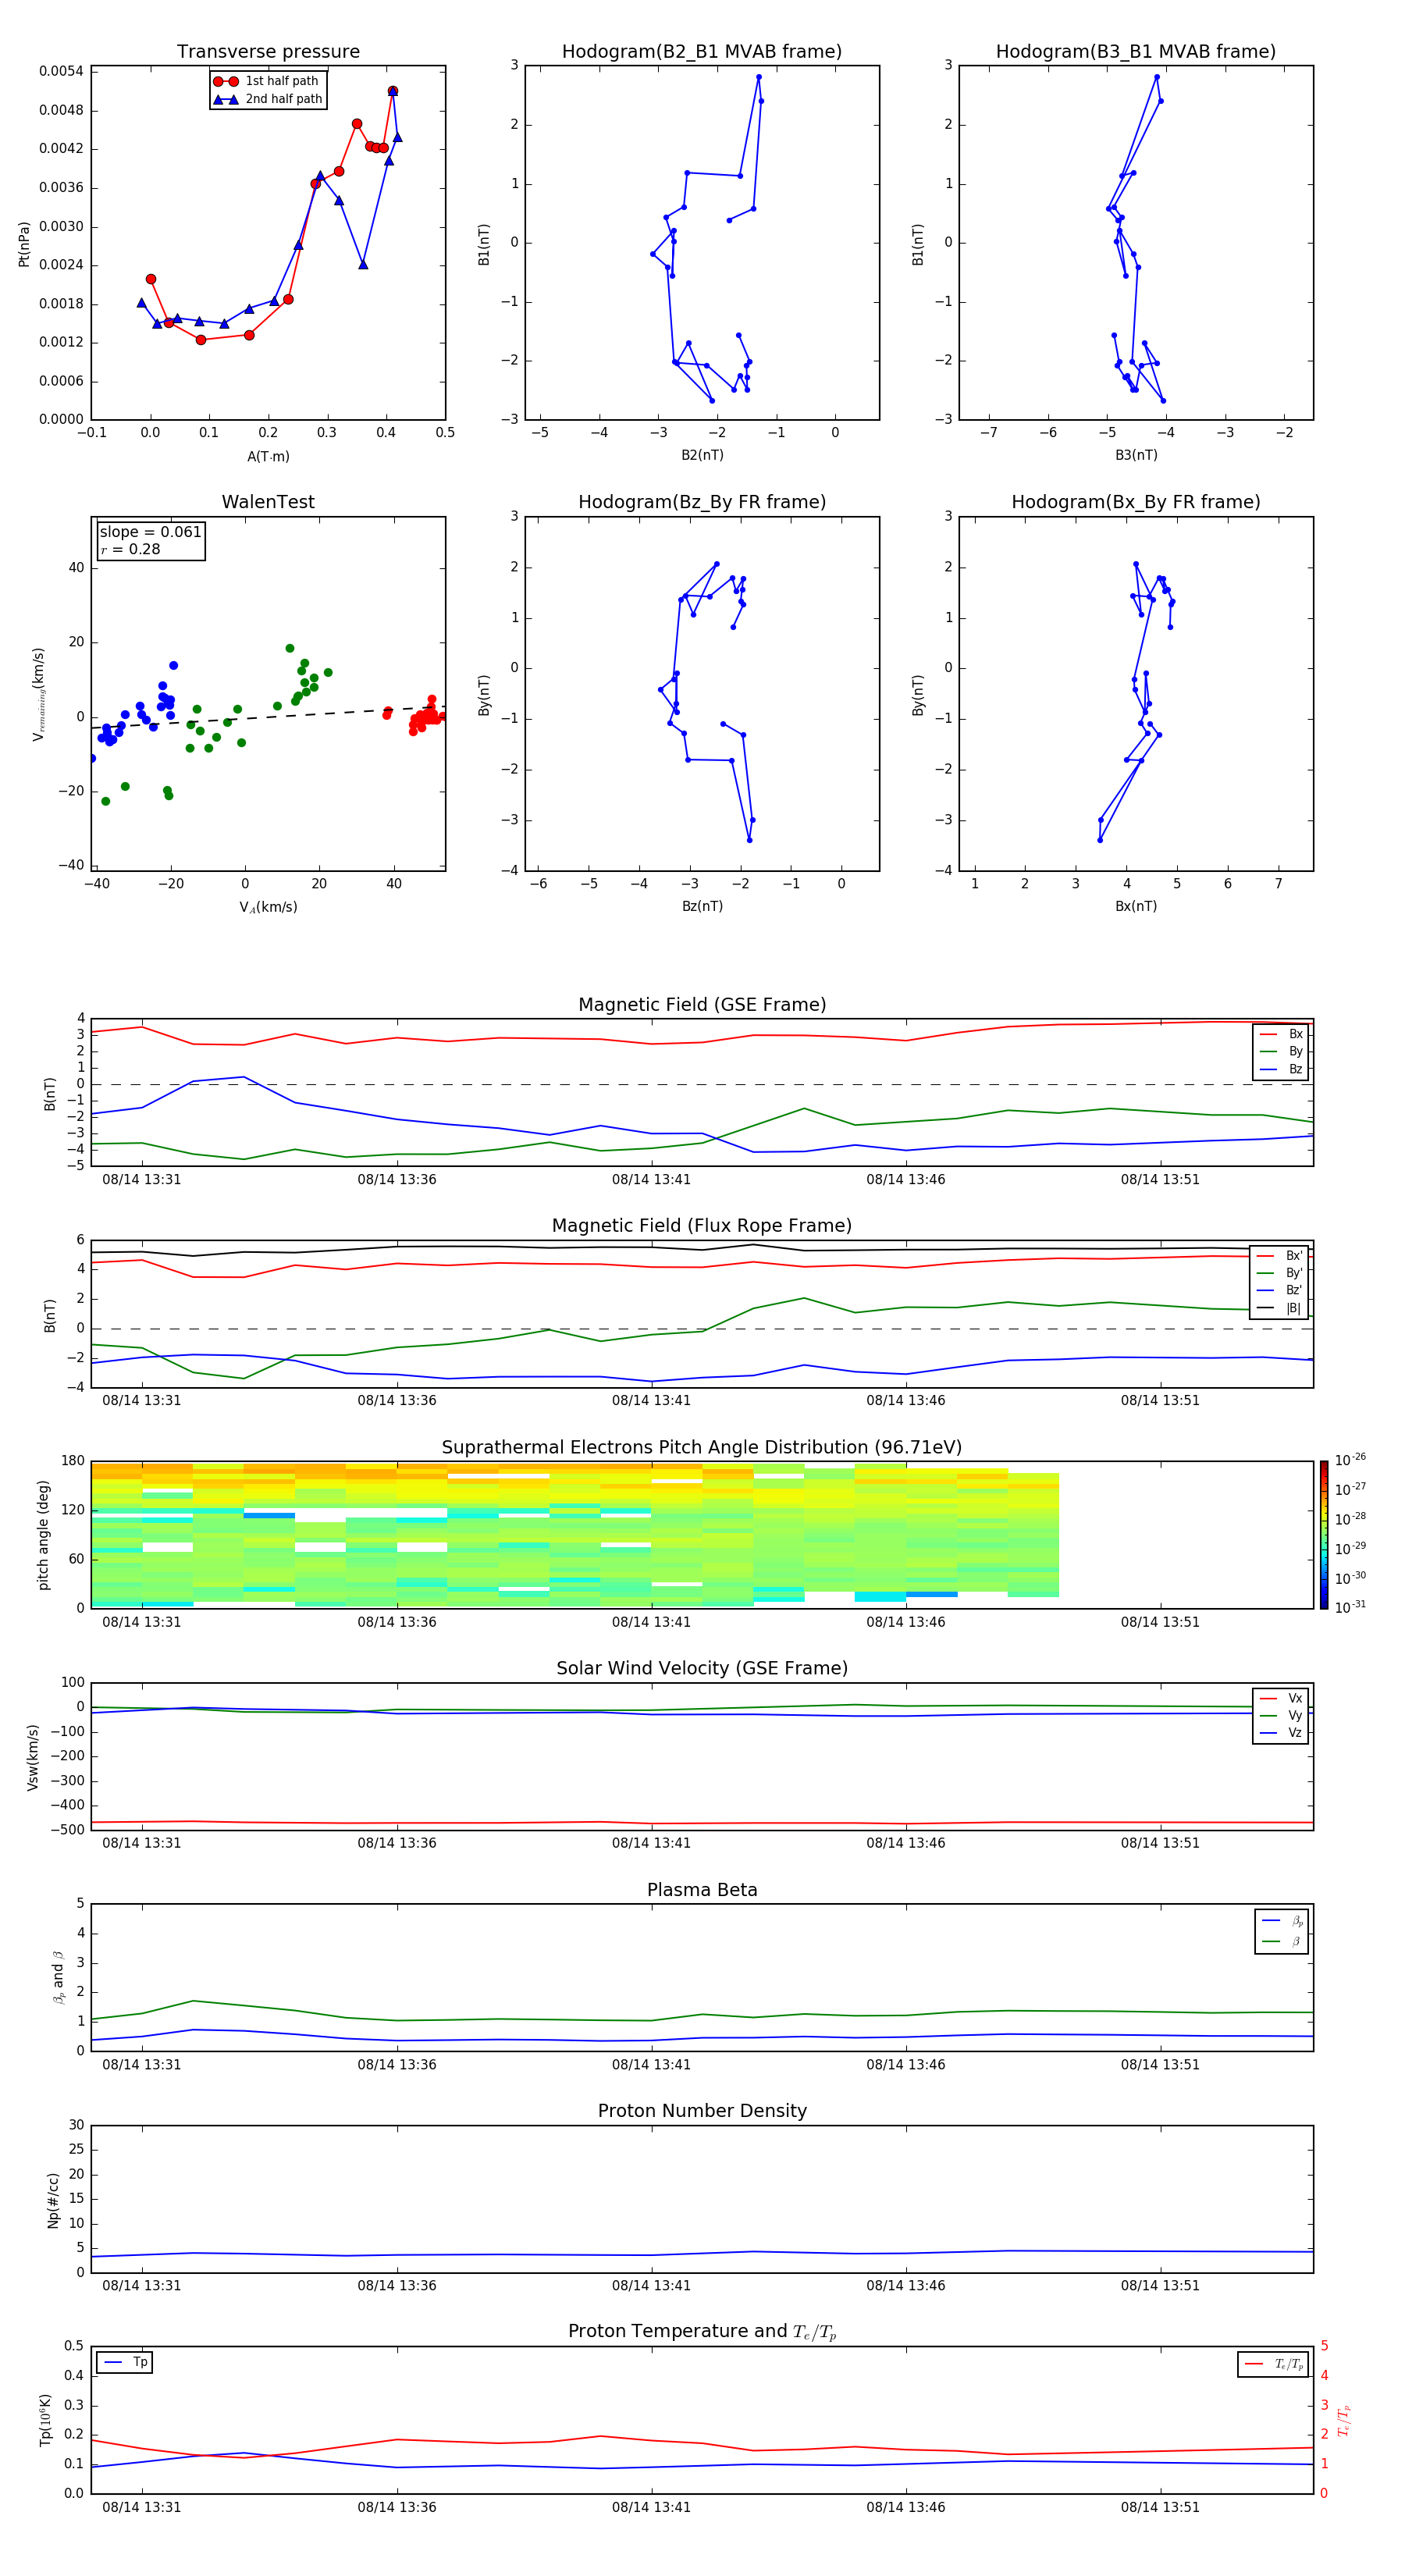This screenshot has height=2576, width=1405.
Task: Click the "B2(nT)" x-axis label
Action: coord(702,455)
